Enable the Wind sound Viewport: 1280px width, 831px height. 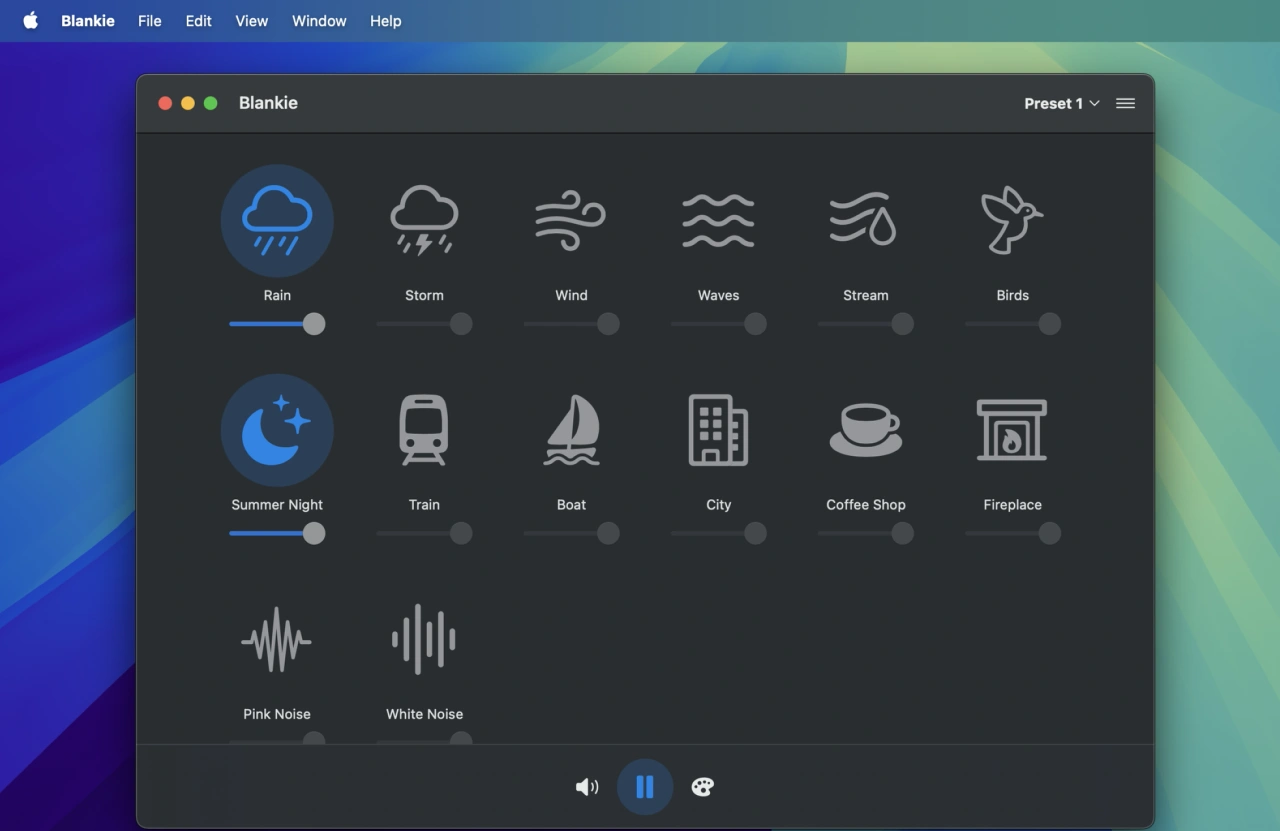(x=571, y=221)
